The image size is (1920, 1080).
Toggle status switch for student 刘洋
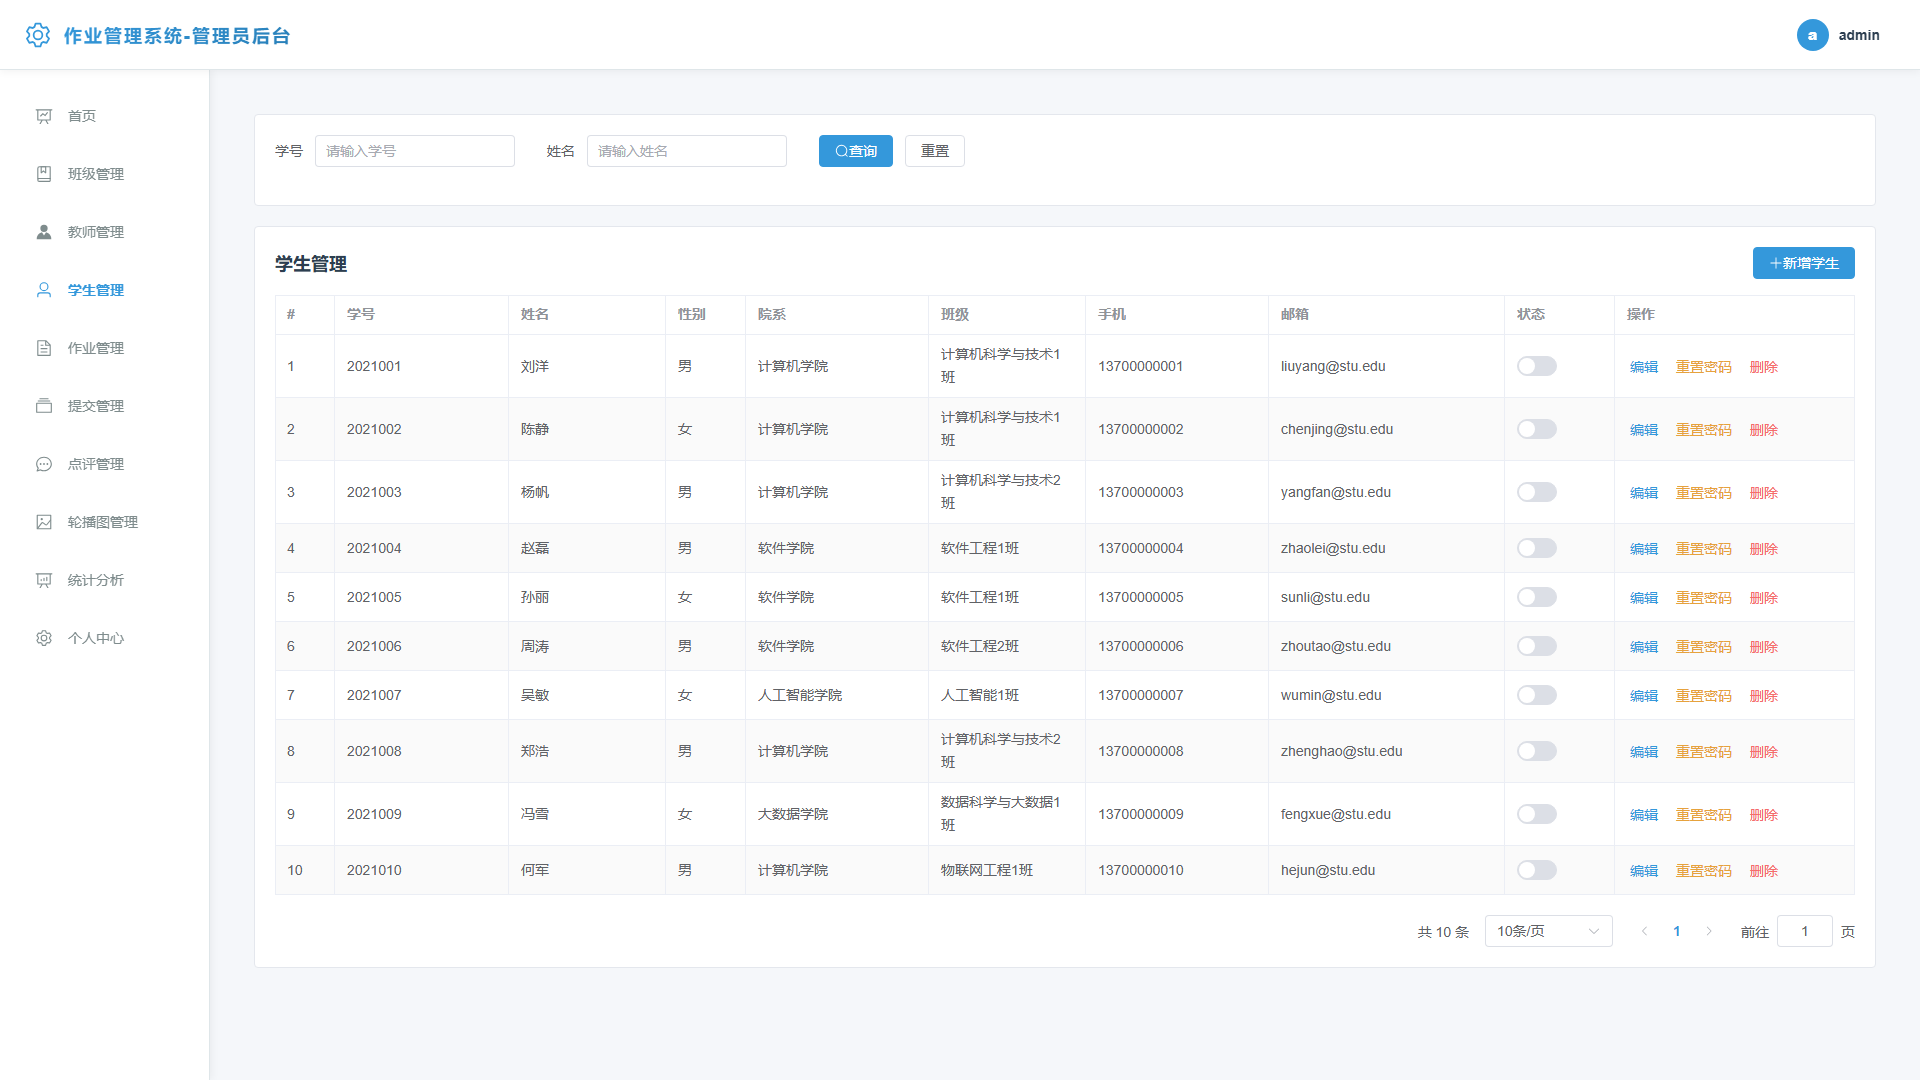tap(1536, 366)
